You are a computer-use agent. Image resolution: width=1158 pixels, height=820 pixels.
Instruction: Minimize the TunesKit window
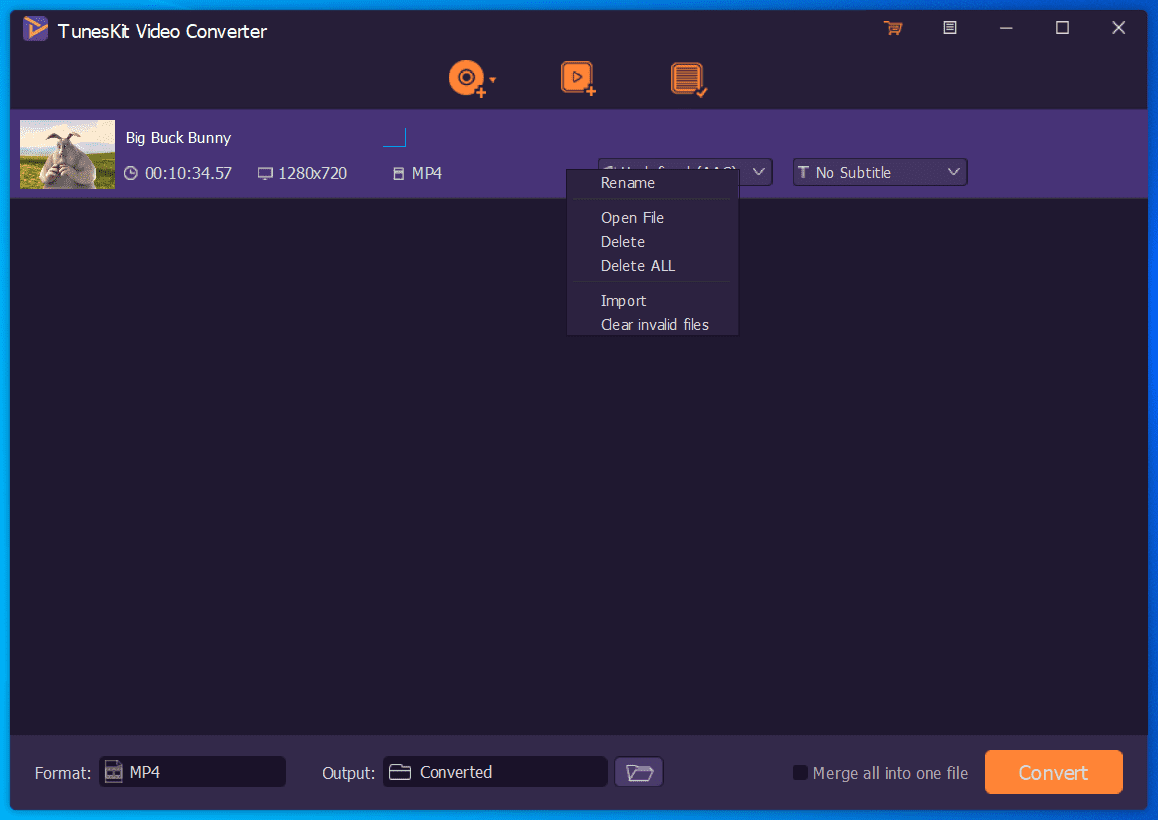(1006, 28)
